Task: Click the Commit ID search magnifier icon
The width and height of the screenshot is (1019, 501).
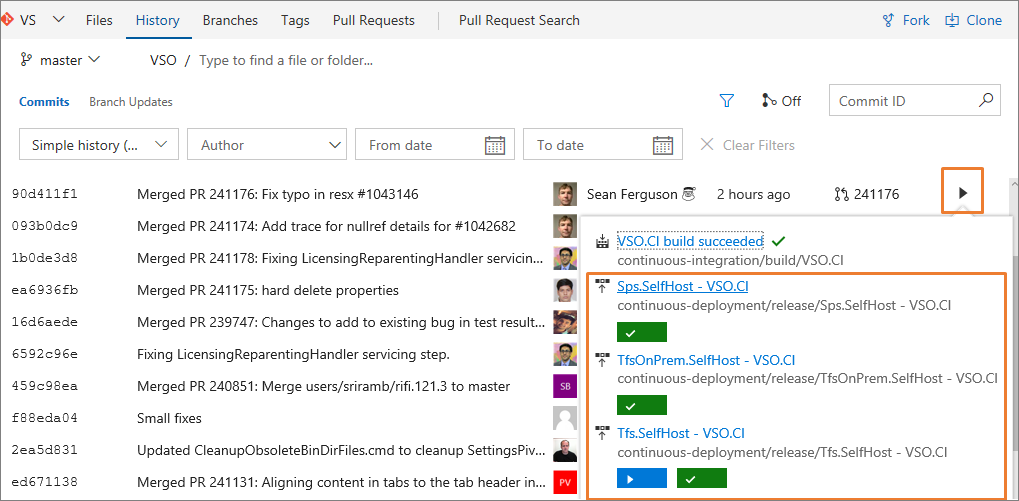Action: point(986,100)
